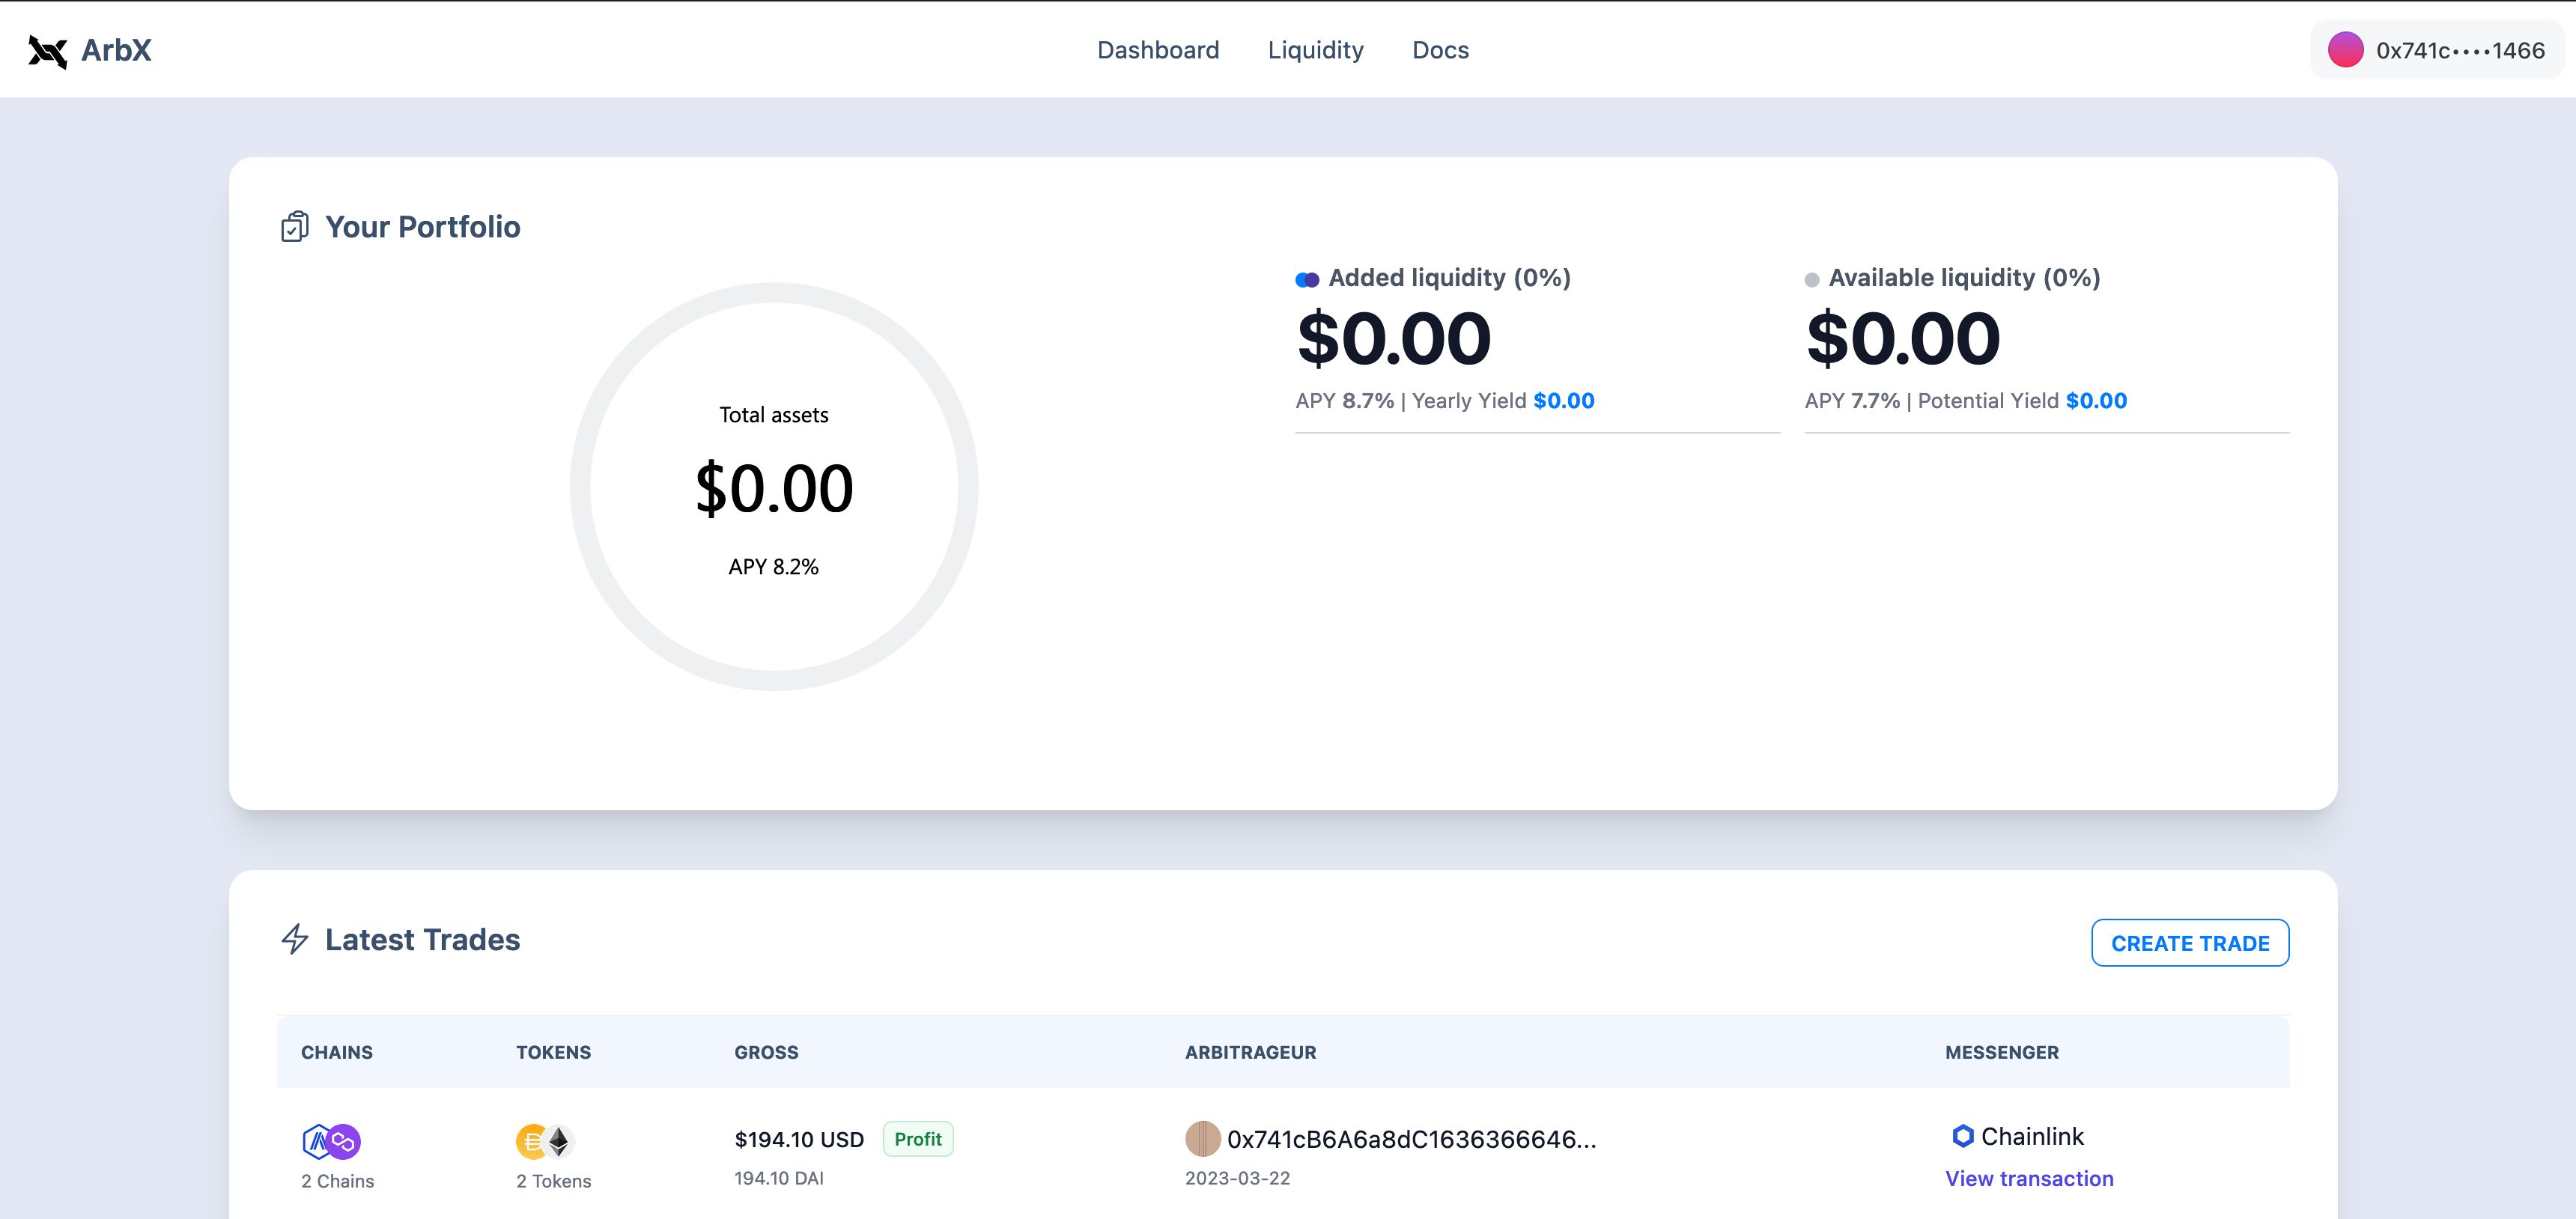Click the Potential Yield $0.00 value
Viewport: 2576px width, 1219px height.
2096,401
